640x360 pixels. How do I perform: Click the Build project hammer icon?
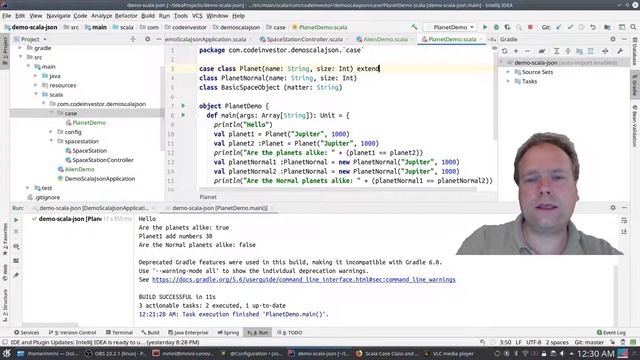414,27
